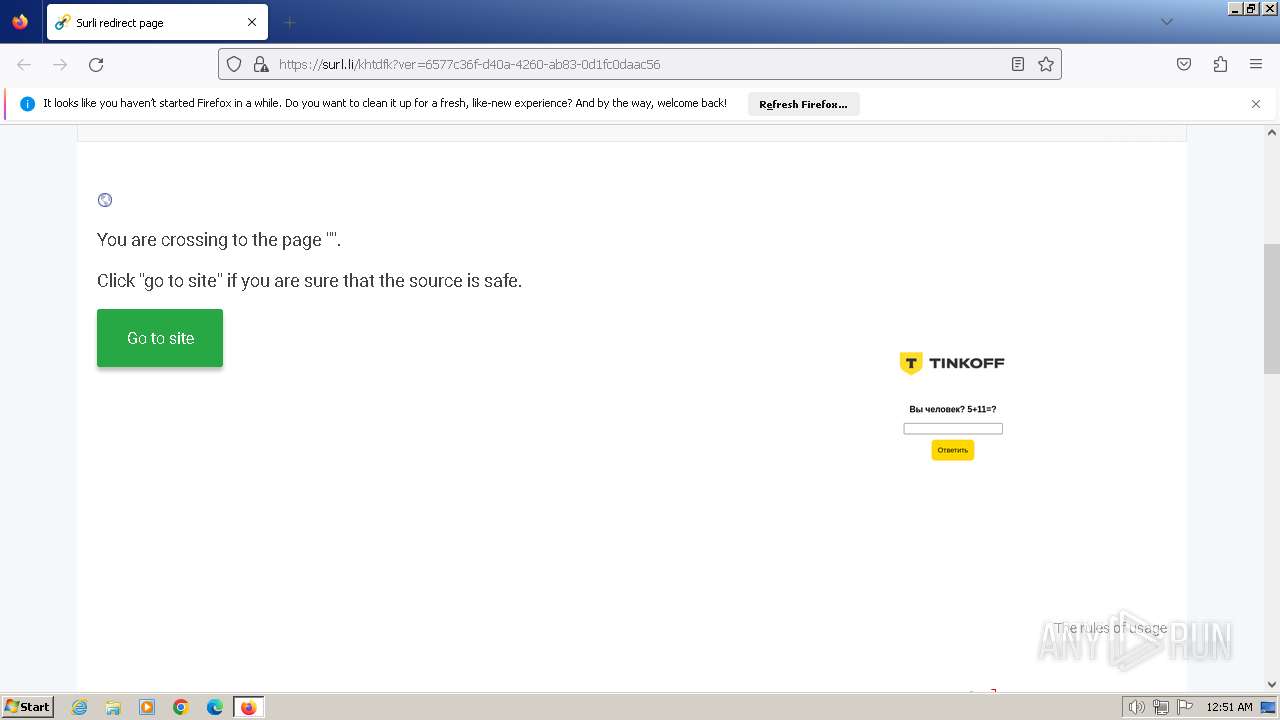Viewport: 1280px width, 720px height.
Task: Click the 12:51 AM clock
Action: click(x=1229, y=707)
